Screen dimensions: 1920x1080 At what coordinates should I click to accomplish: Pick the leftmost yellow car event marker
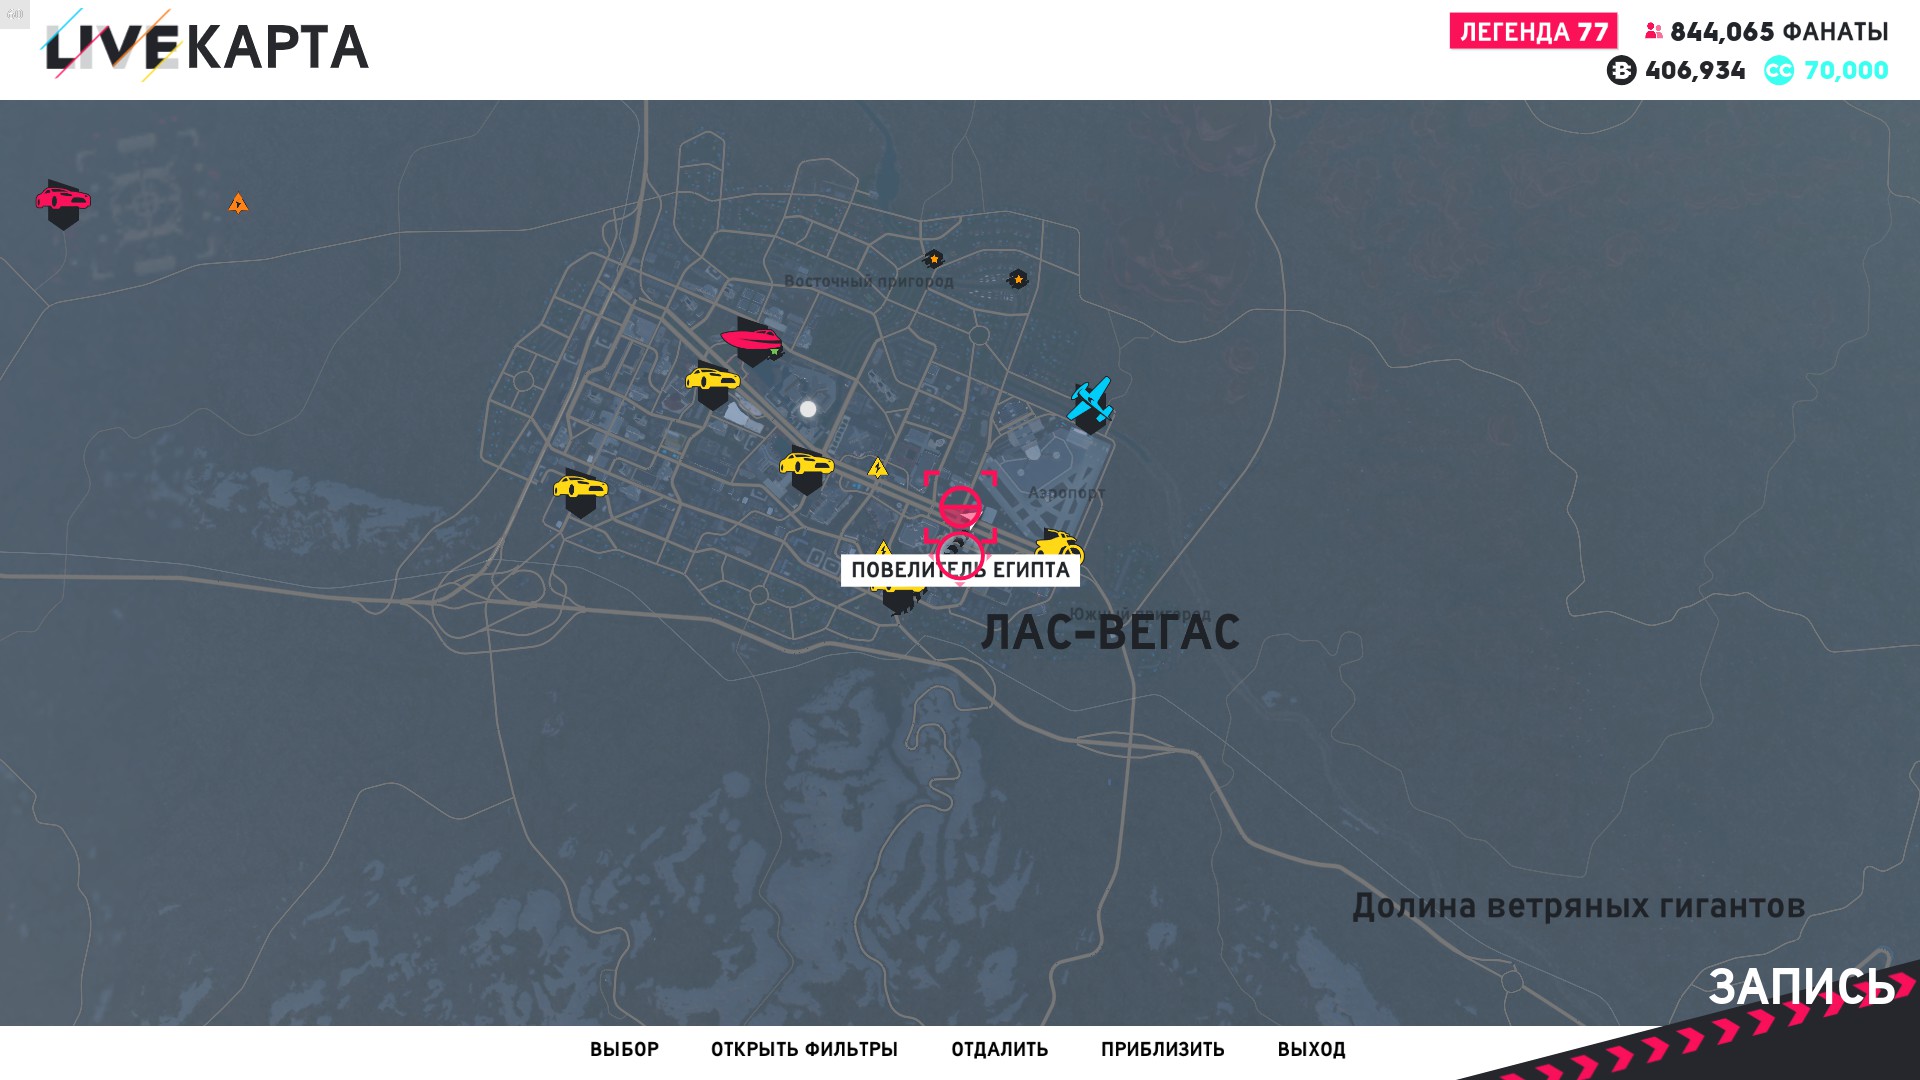click(580, 492)
